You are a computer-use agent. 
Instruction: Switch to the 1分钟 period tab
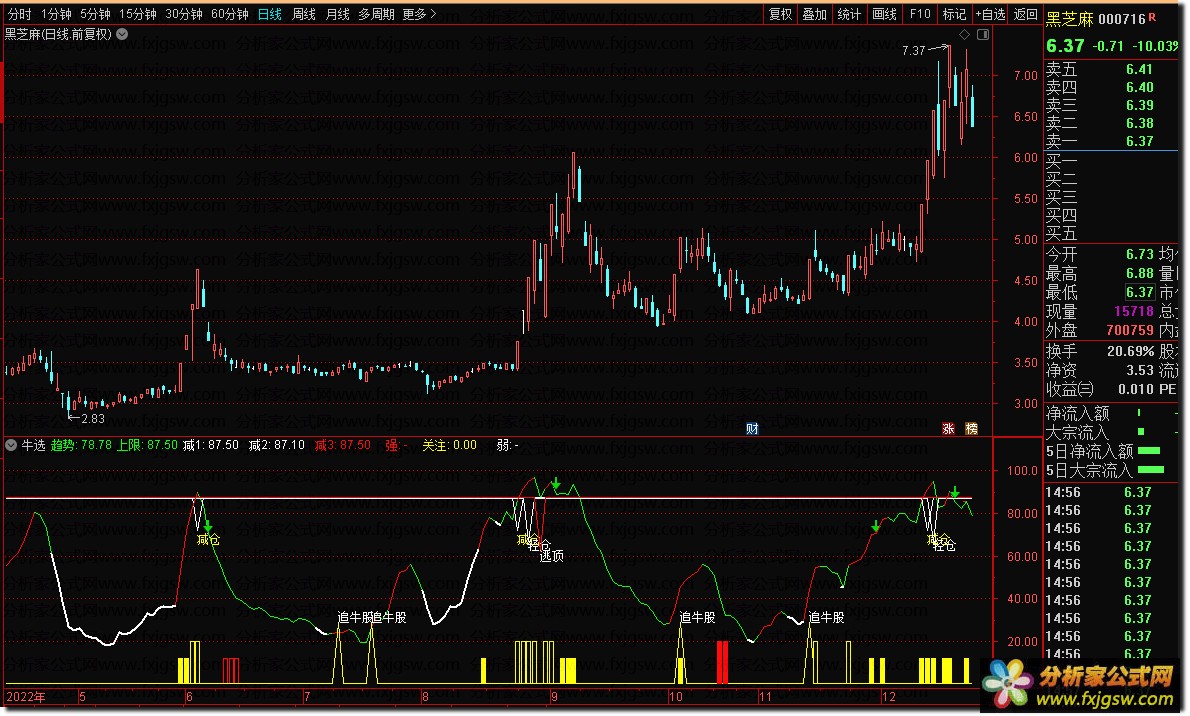56,14
